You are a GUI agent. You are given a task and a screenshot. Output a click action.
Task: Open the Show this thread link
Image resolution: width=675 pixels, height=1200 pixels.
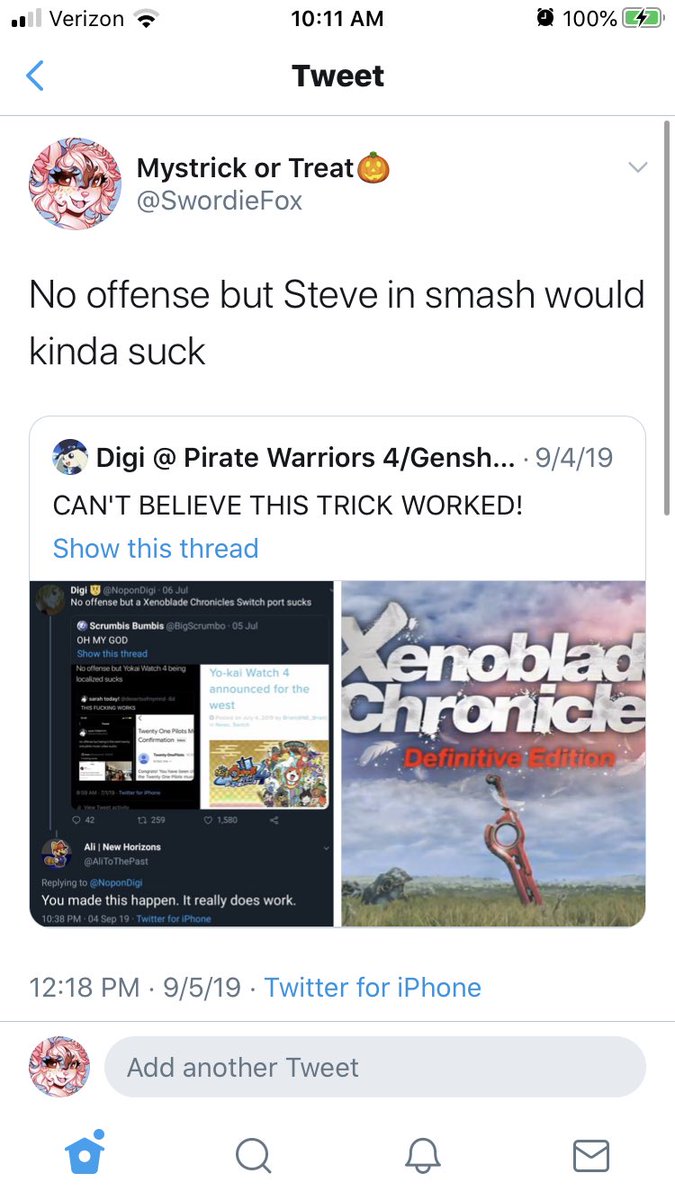click(155, 548)
